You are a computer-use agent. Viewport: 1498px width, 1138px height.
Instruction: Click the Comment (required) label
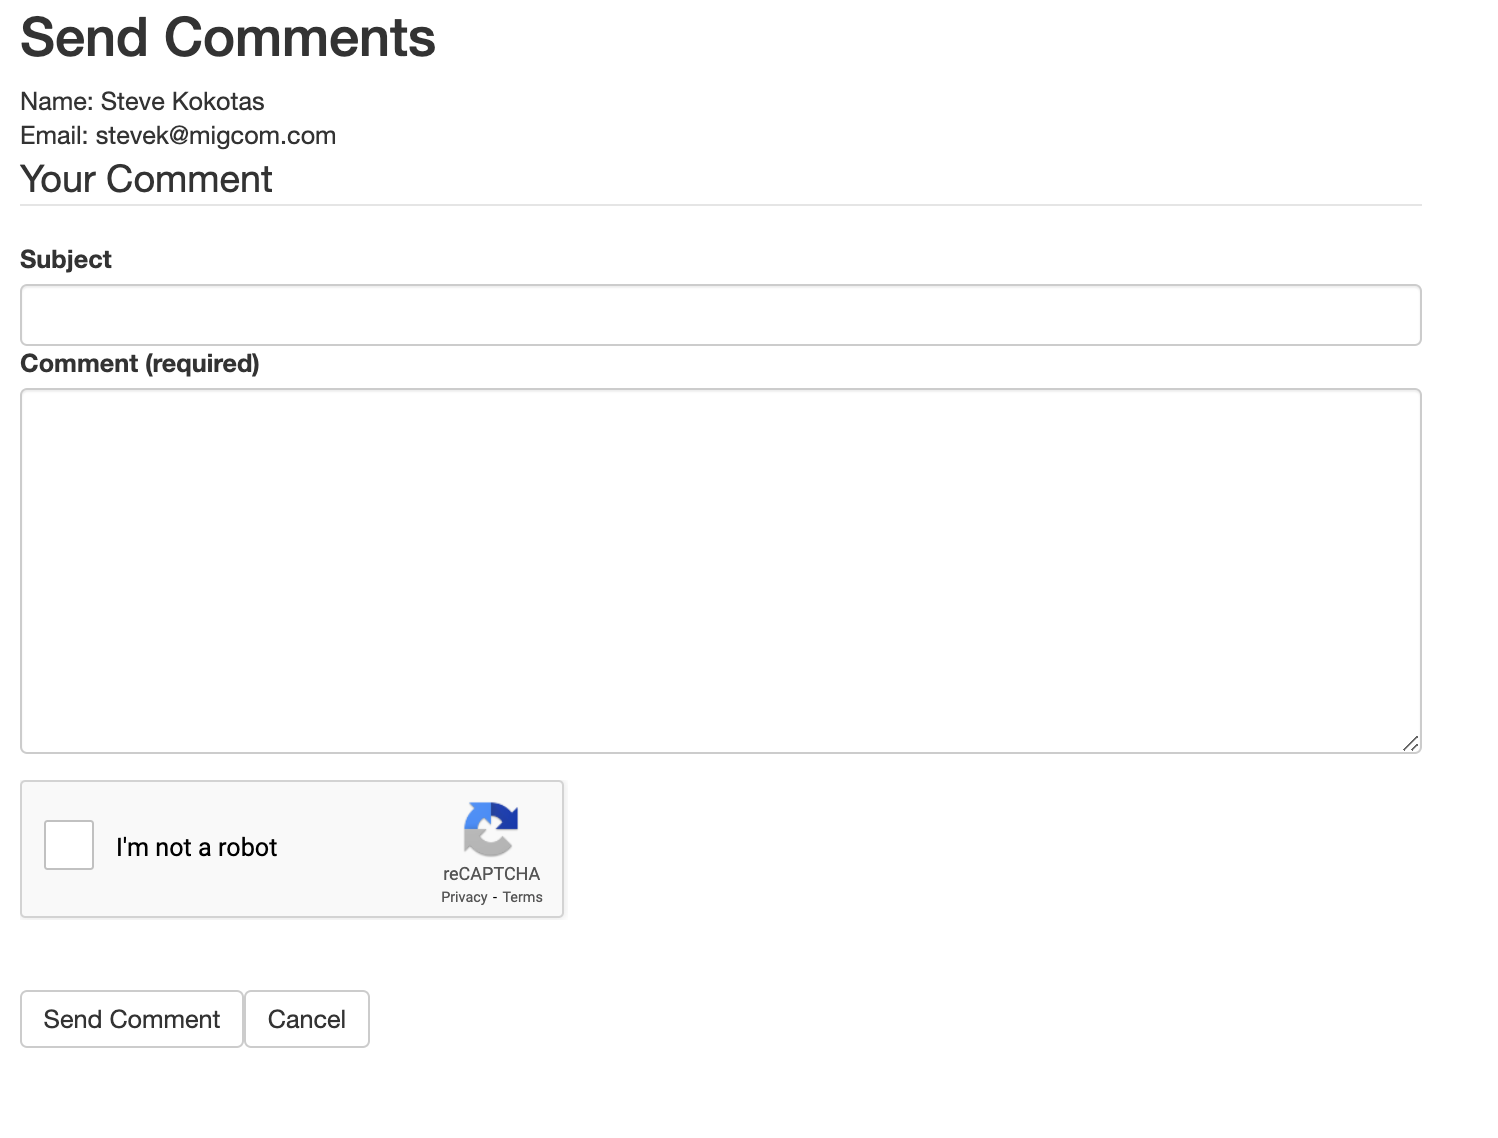pos(140,363)
